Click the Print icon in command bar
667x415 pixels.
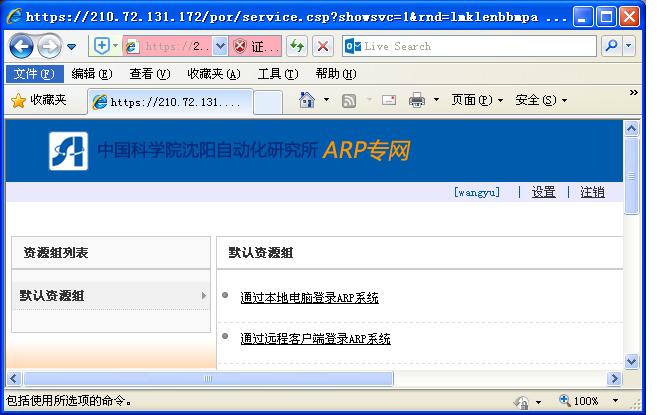(417, 100)
